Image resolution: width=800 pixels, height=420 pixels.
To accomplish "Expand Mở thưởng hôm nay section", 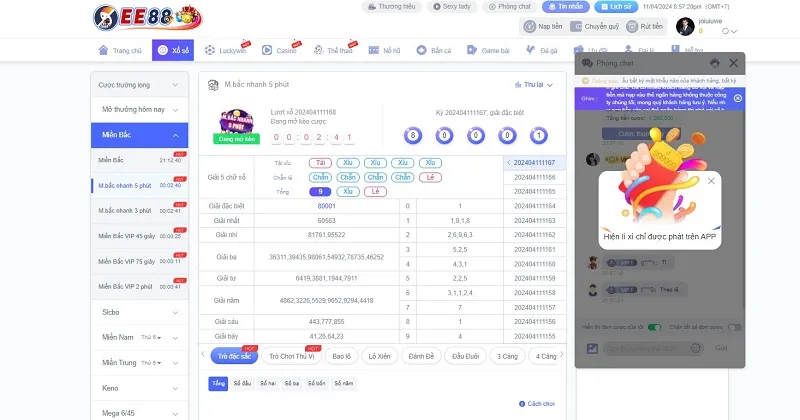I will pos(139,110).
